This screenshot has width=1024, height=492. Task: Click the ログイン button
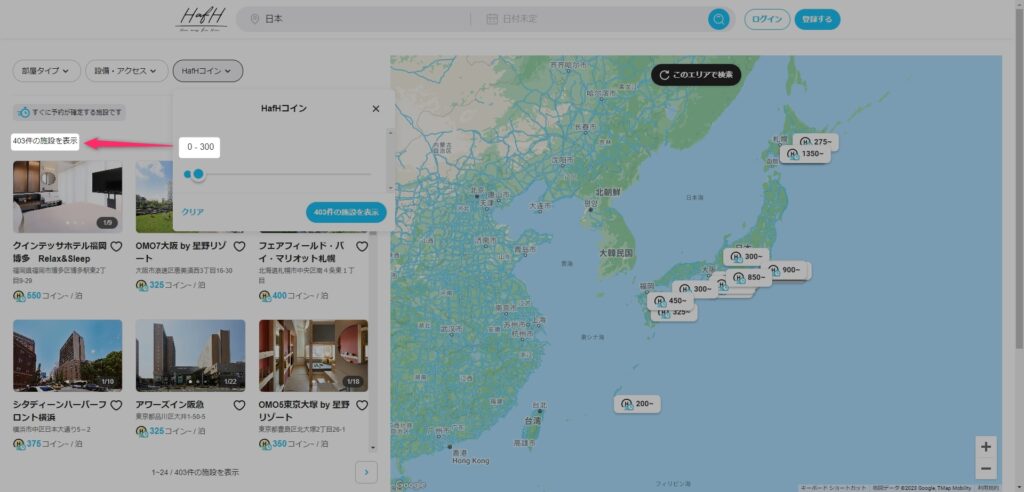click(767, 19)
